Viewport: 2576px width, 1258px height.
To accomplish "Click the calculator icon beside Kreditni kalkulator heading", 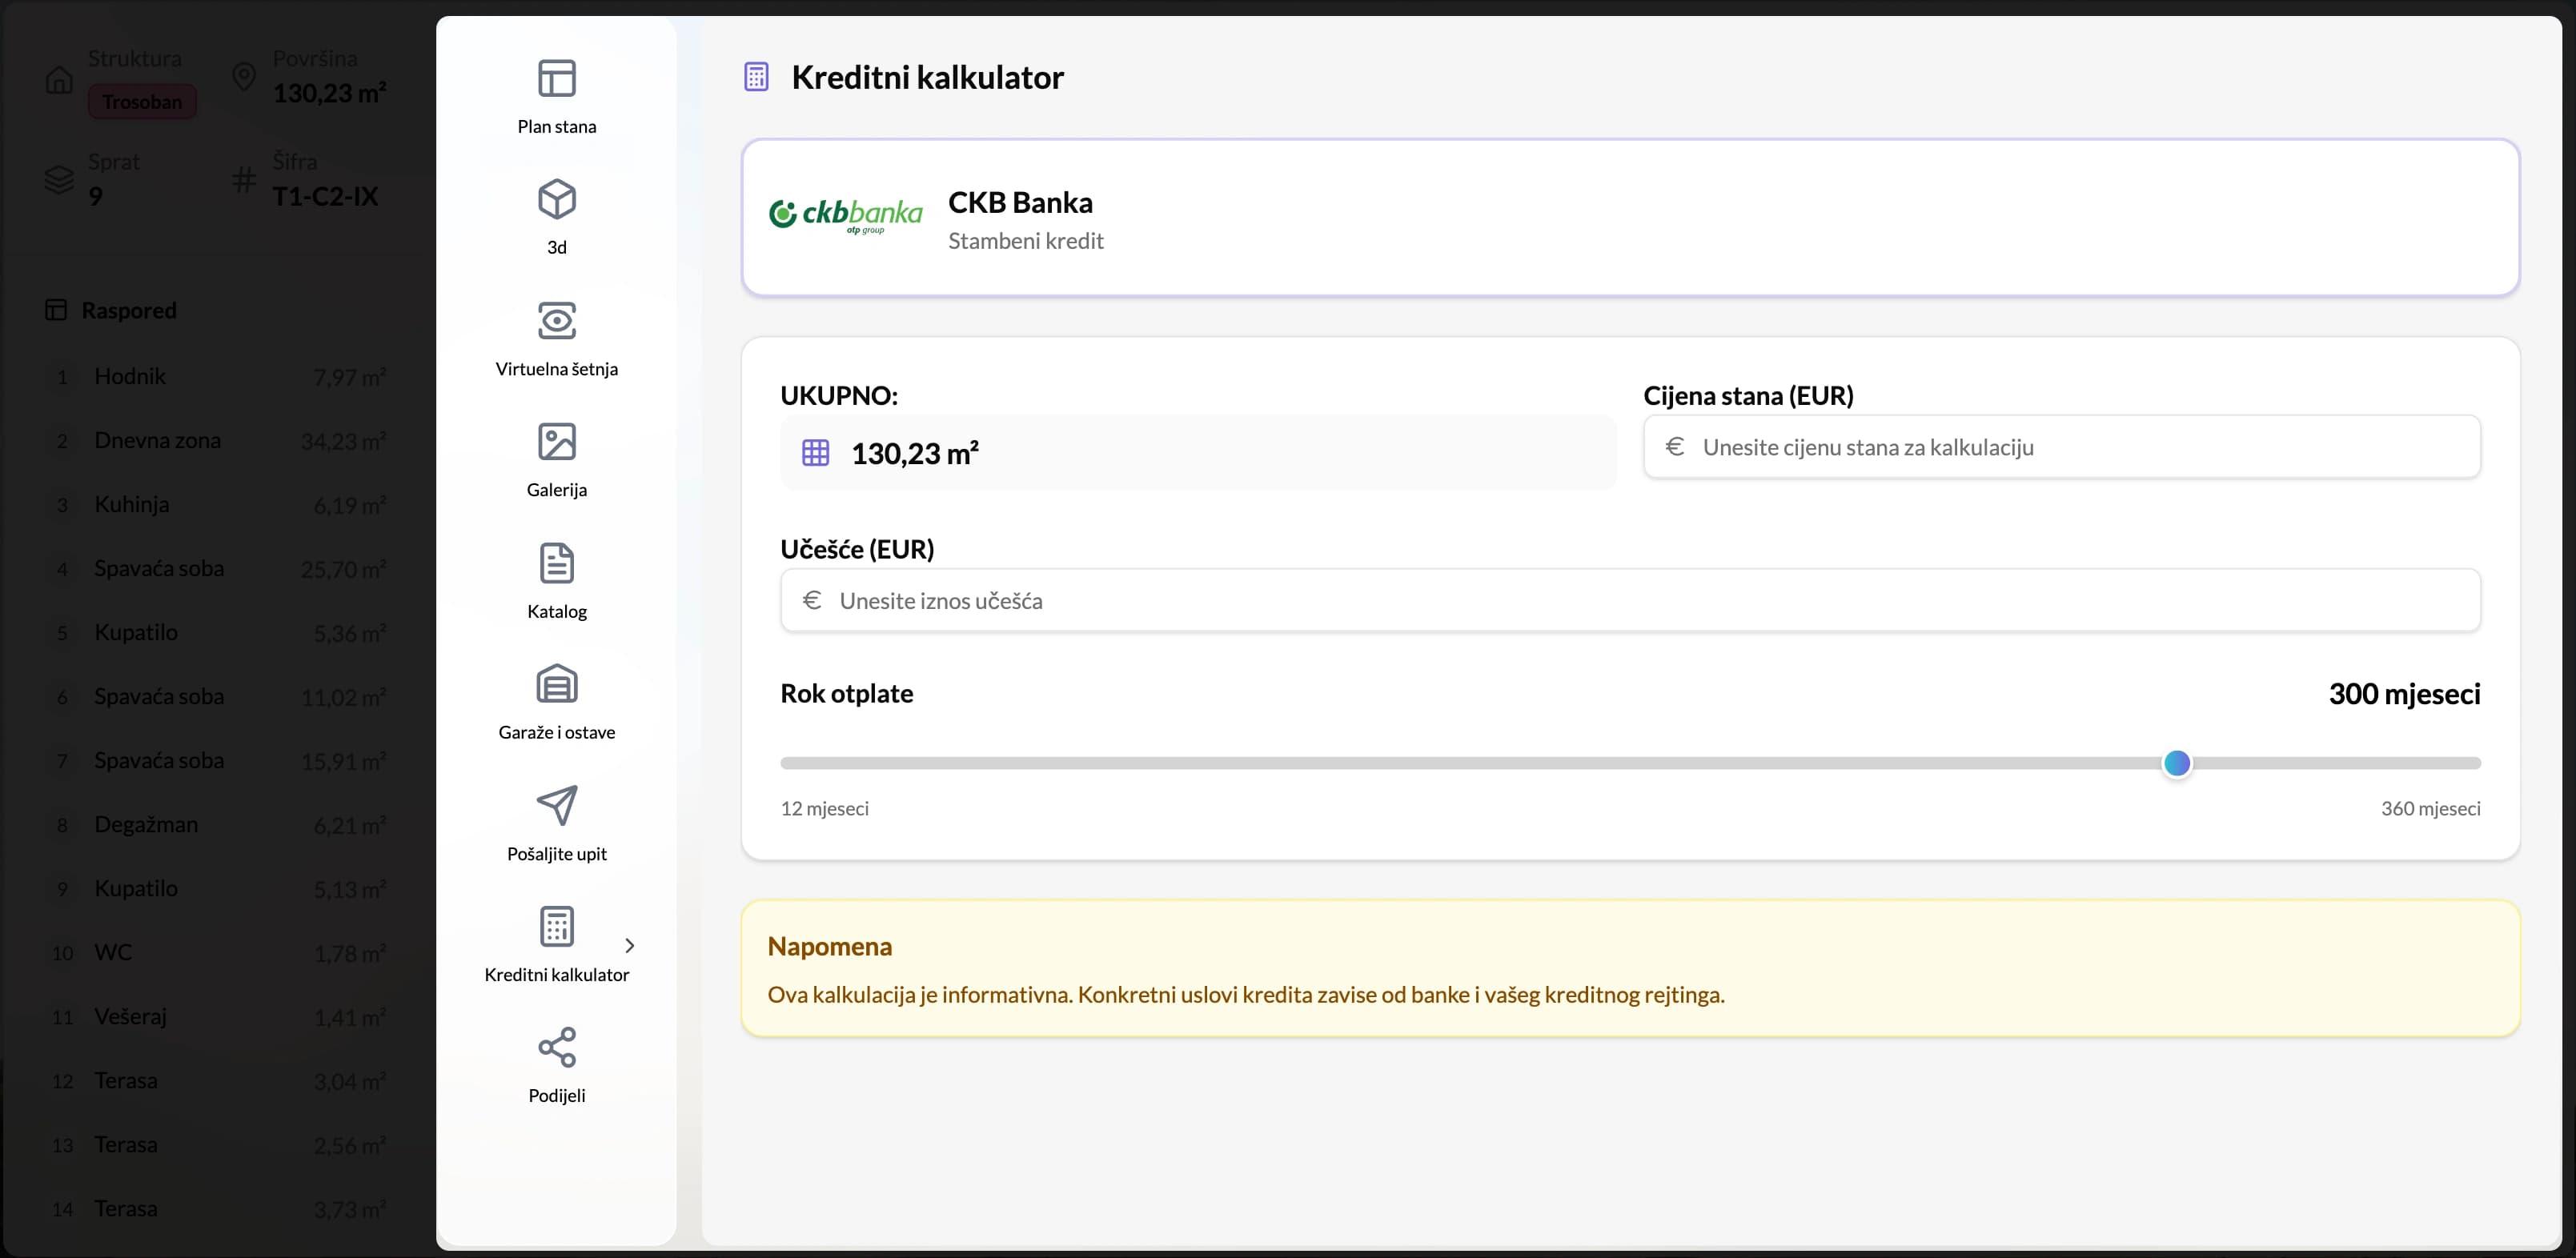I will click(x=756, y=77).
